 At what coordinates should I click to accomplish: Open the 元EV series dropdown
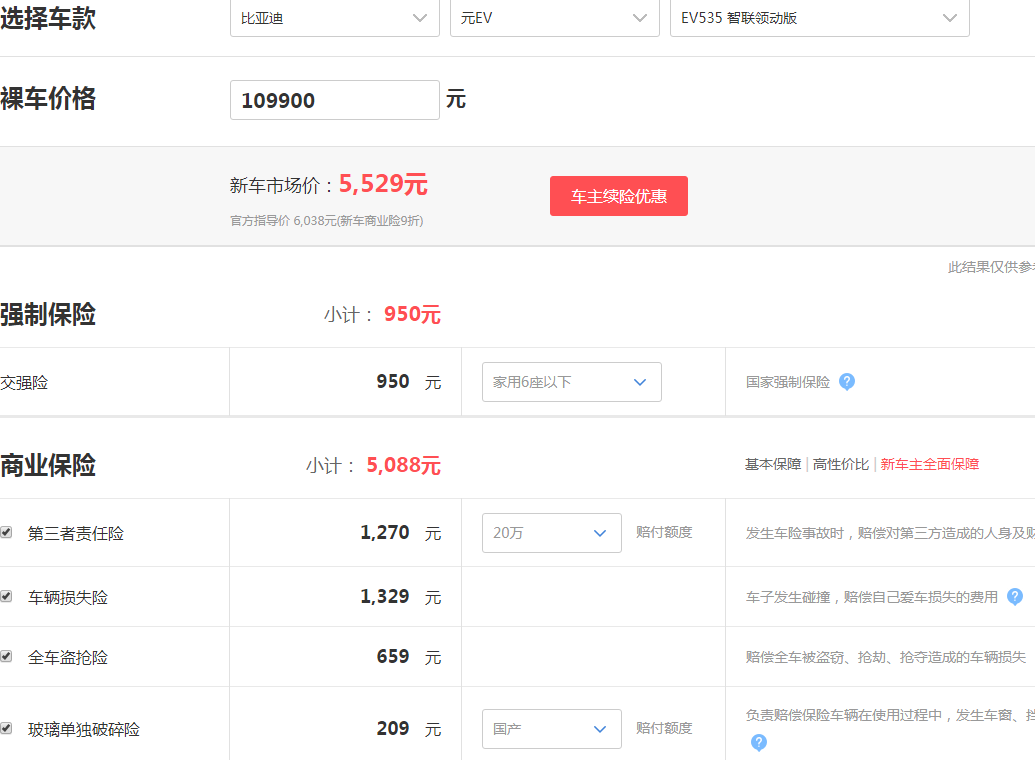[x=554, y=18]
